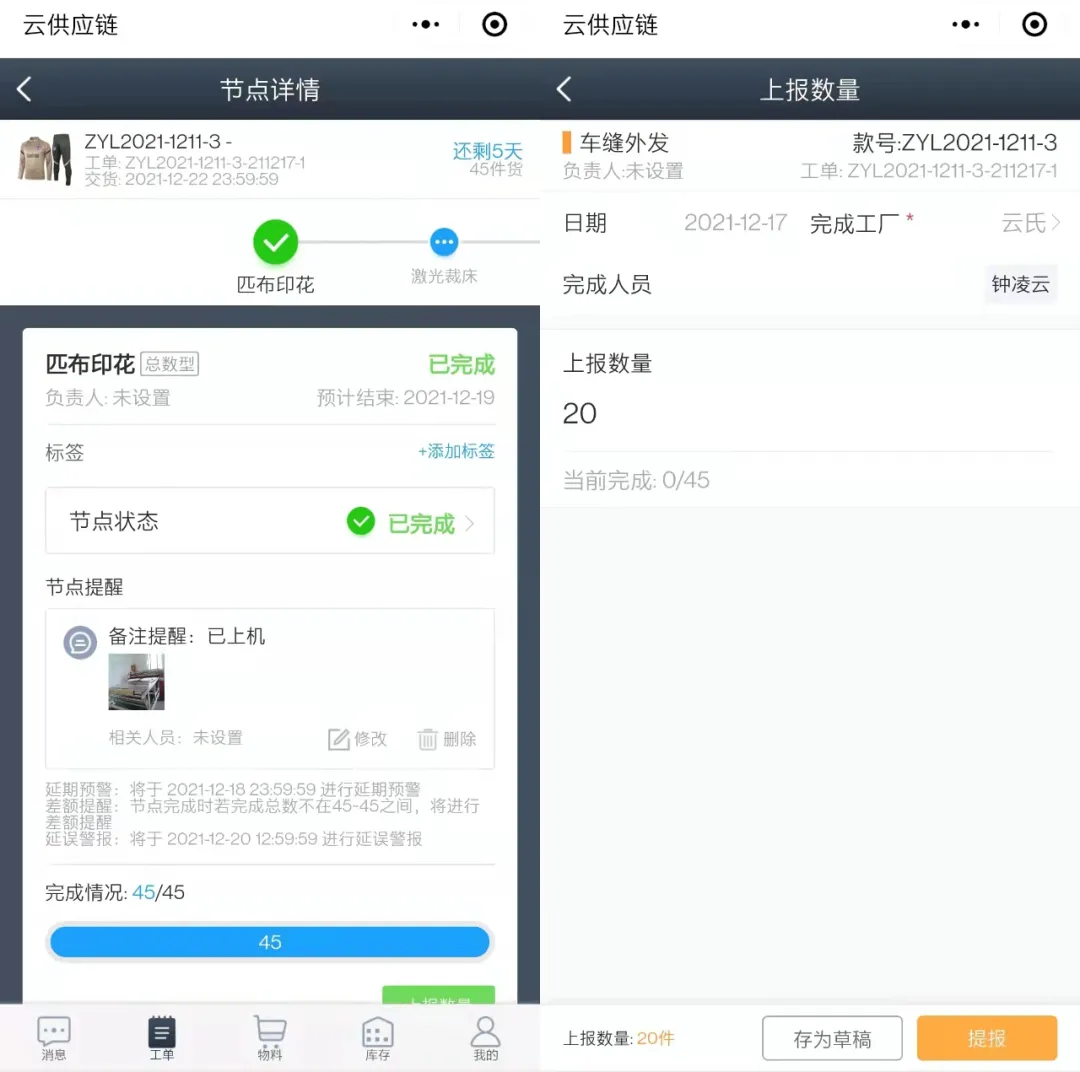Open the 完成人员 picker showing 钟凌云
The height and width of the screenshot is (1072, 1080).
1020,284
